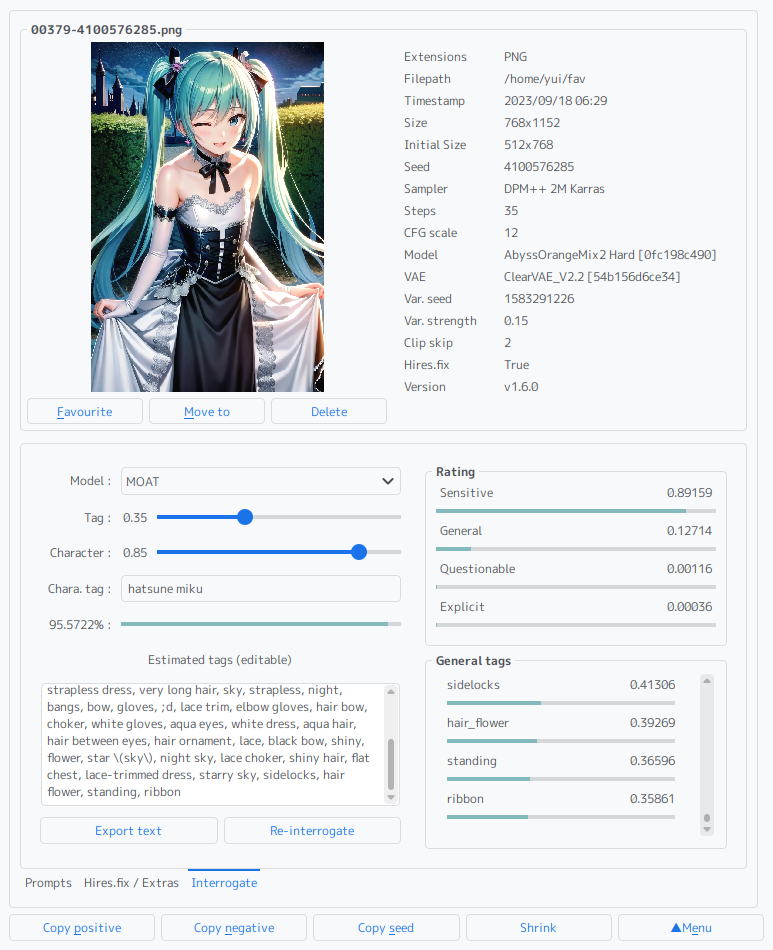This screenshot has height=950, width=773.
Task: Click the ribbon tag entry
Action: 560,805
